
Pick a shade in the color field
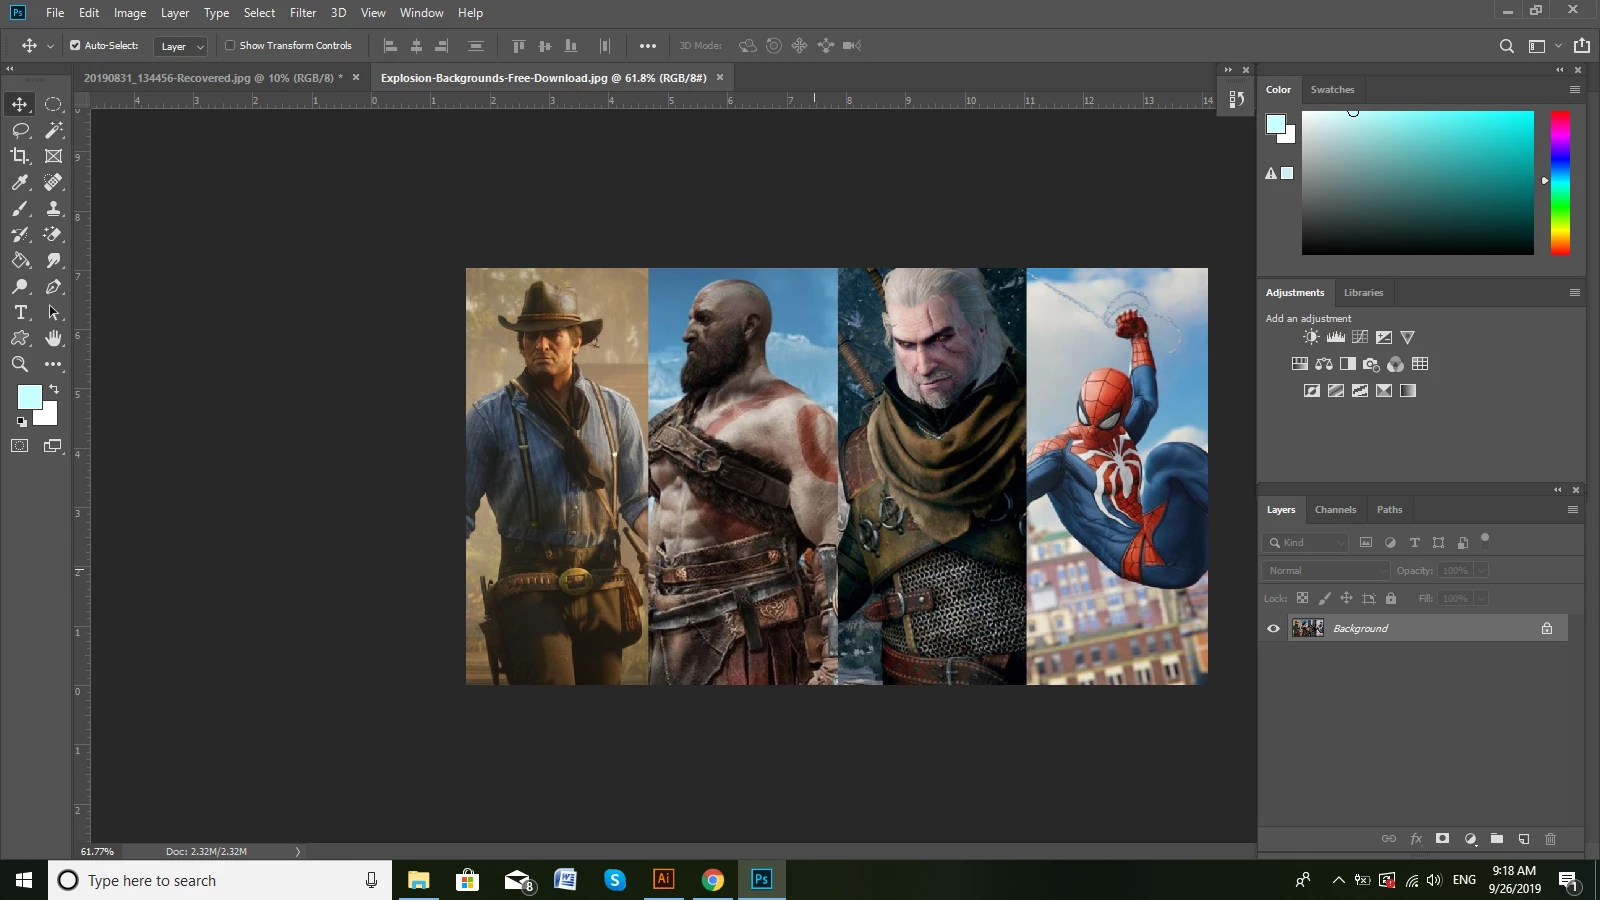pos(1417,182)
